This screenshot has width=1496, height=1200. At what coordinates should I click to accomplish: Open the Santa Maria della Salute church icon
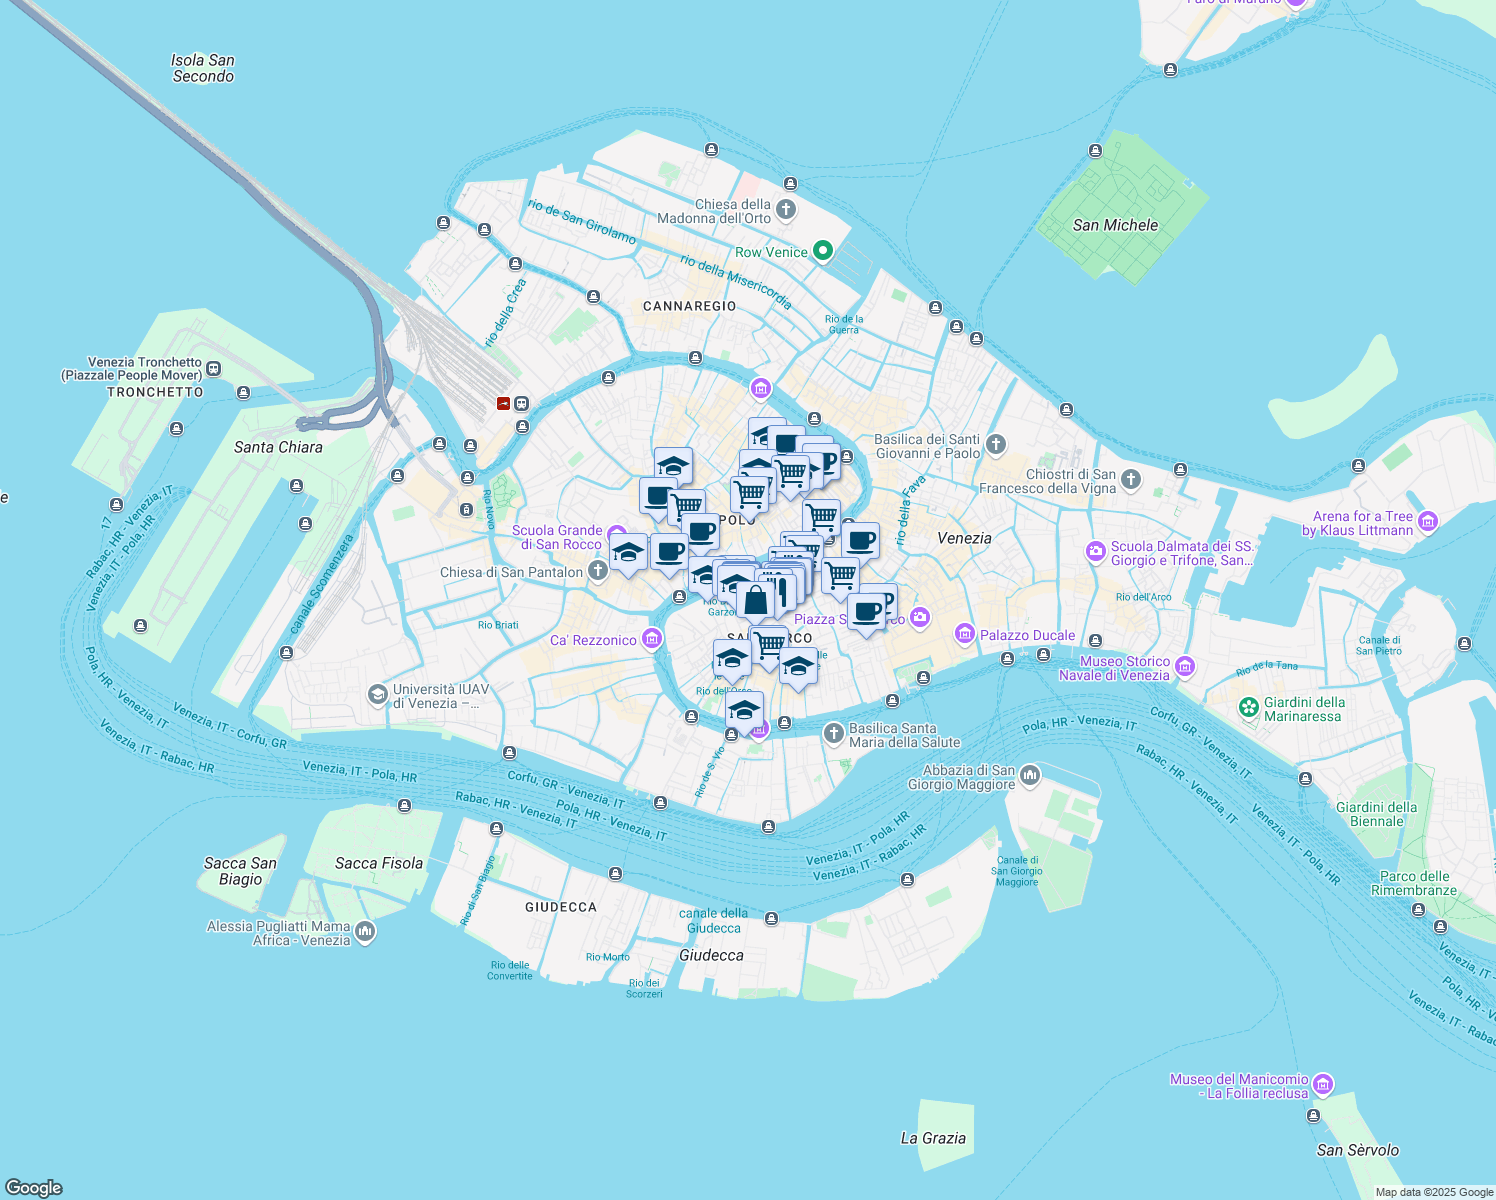(833, 734)
